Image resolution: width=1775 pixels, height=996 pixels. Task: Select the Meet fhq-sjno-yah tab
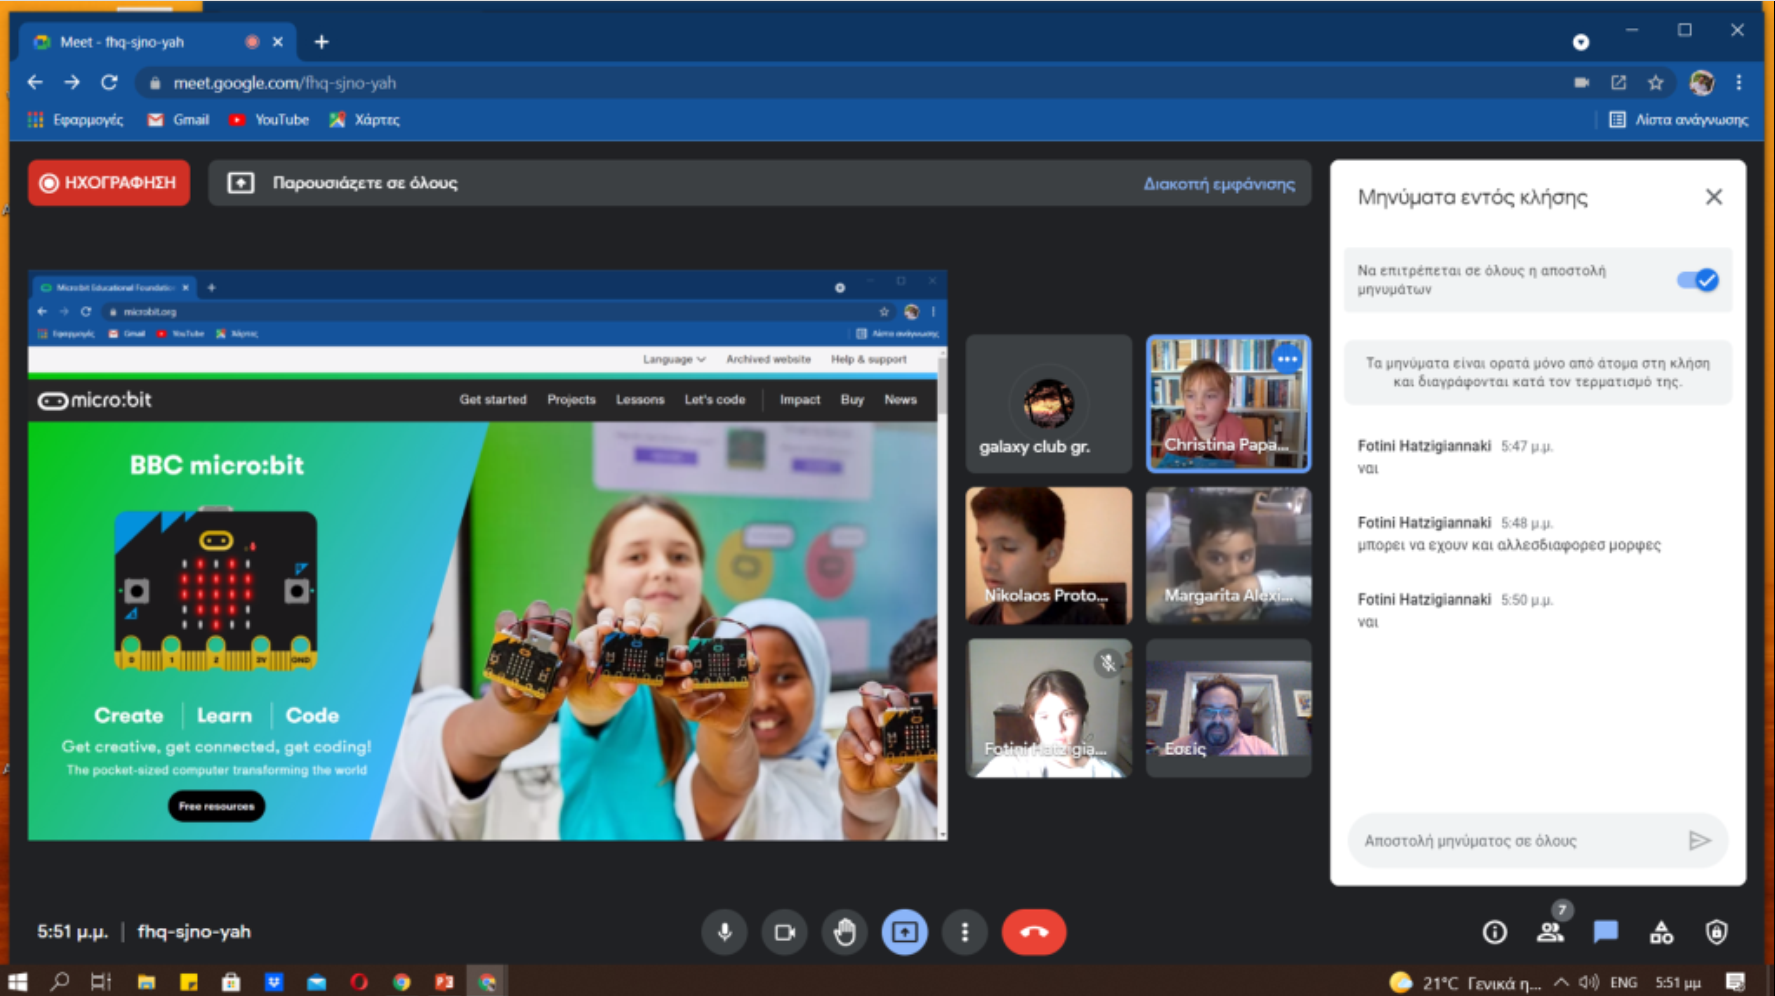[x=158, y=42]
